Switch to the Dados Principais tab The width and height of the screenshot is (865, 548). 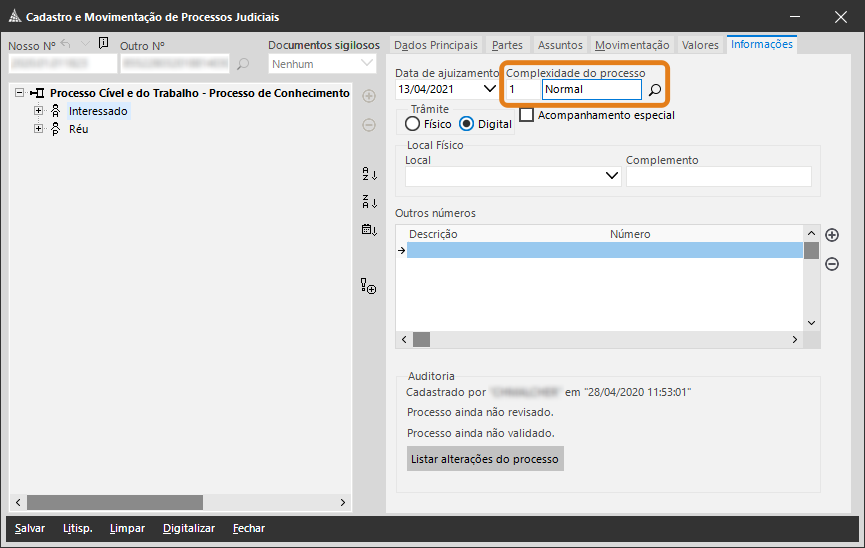[435, 45]
